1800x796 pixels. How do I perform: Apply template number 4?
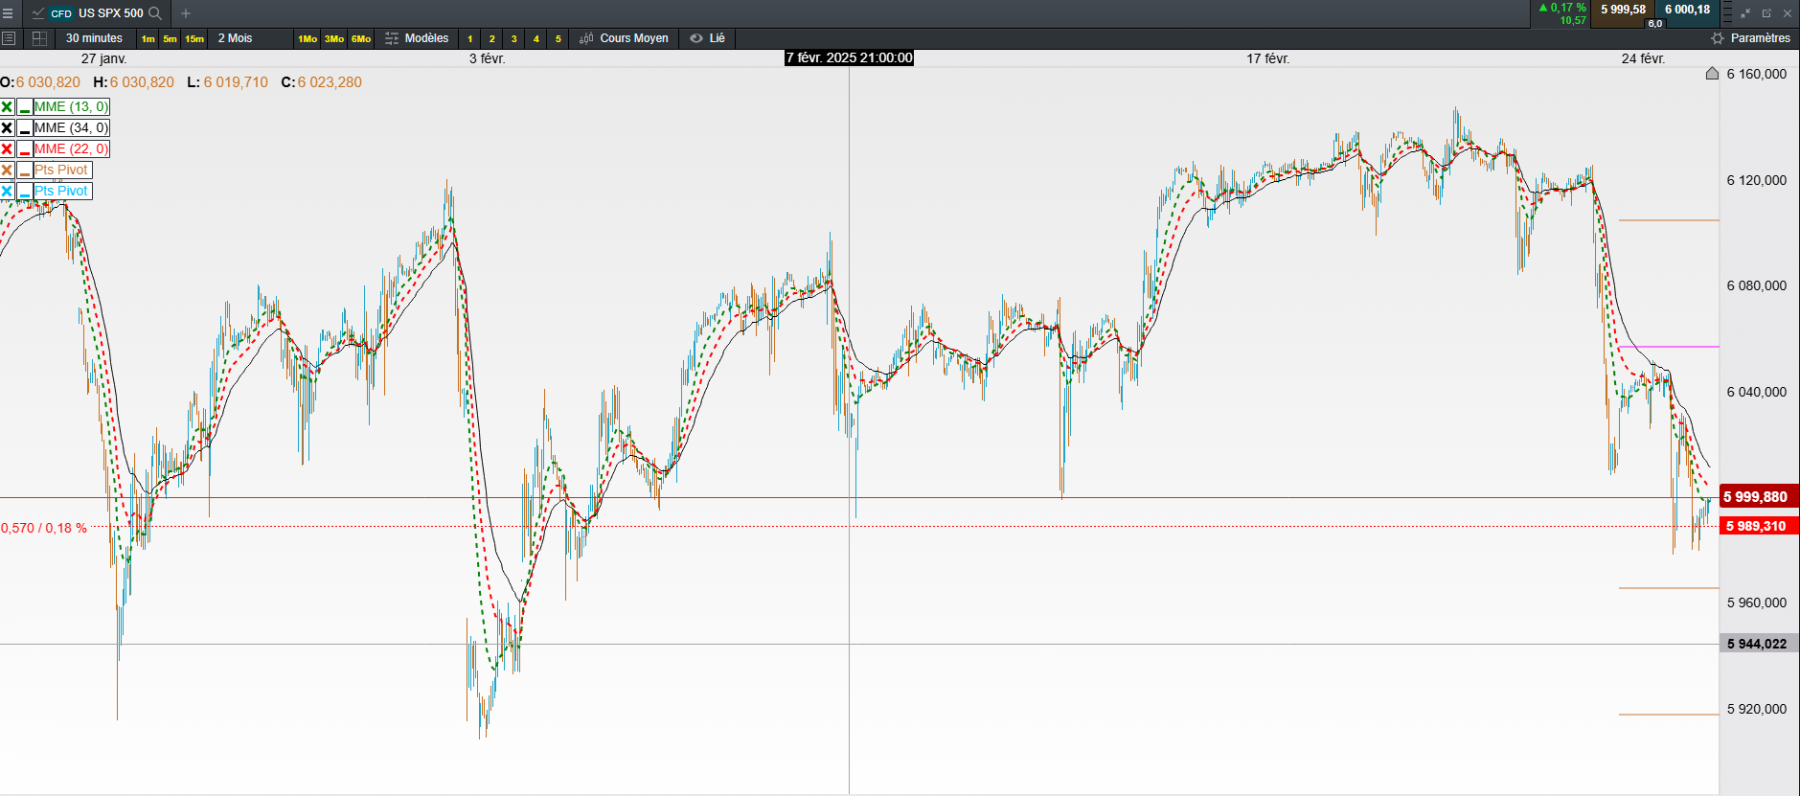pos(536,39)
